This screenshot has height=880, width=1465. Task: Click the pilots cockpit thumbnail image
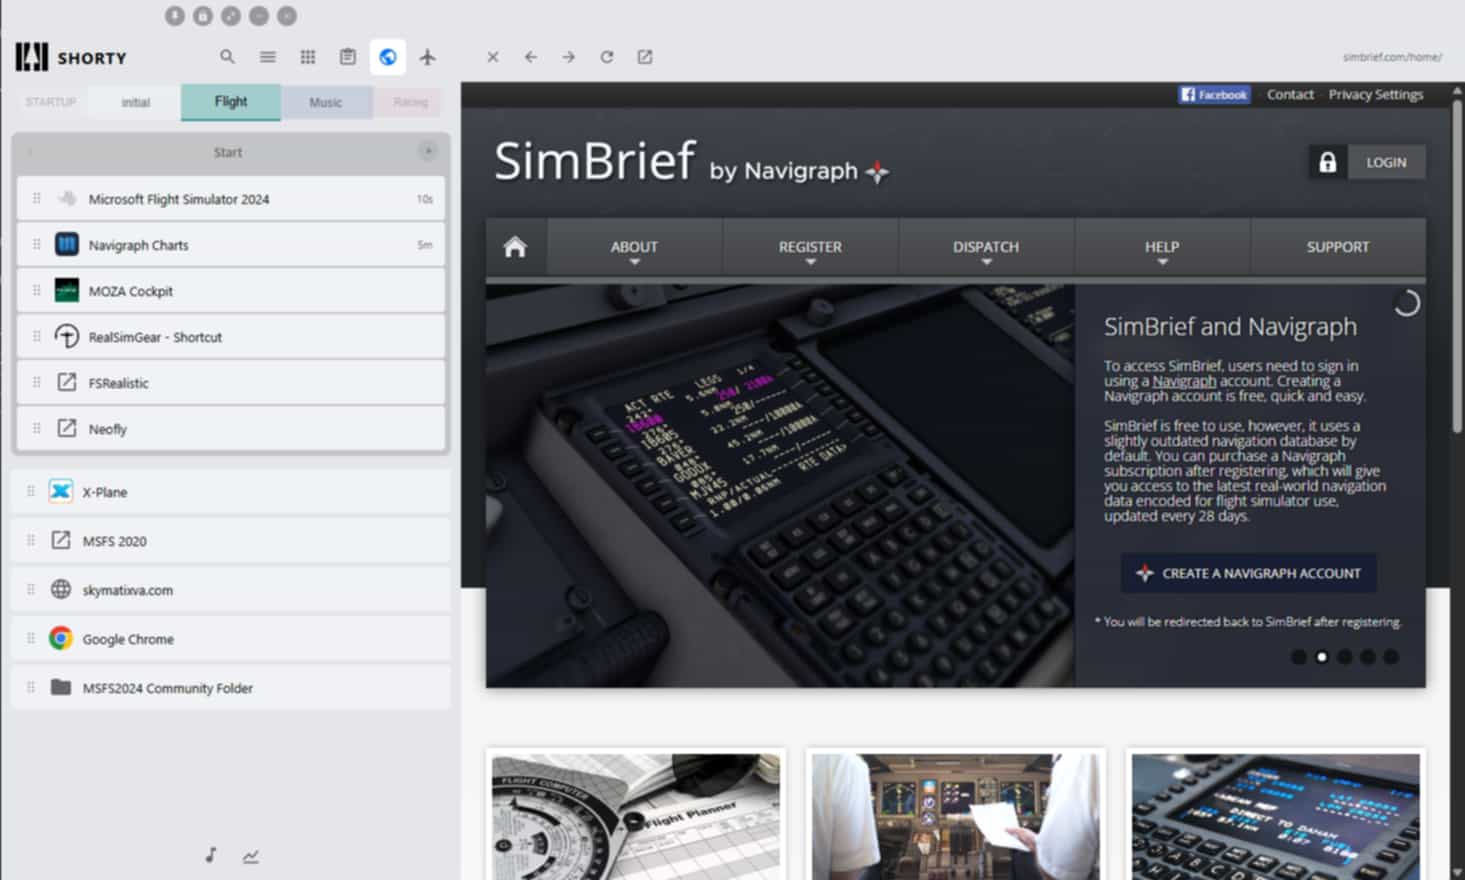956,816
